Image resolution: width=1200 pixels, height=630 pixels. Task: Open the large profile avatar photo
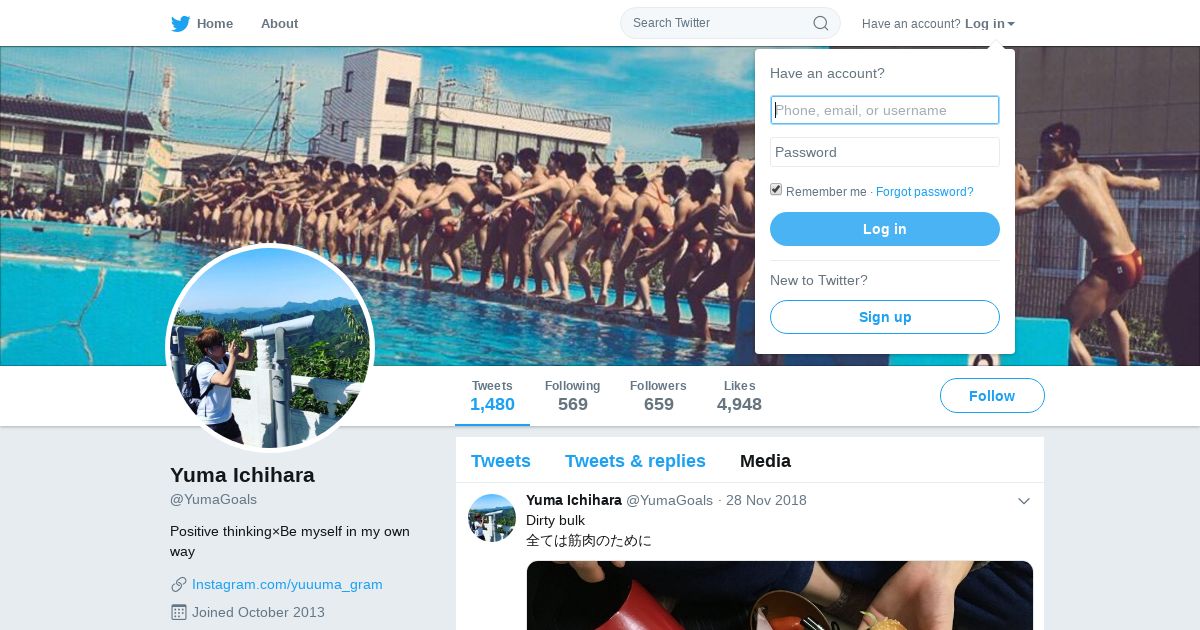coord(270,347)
